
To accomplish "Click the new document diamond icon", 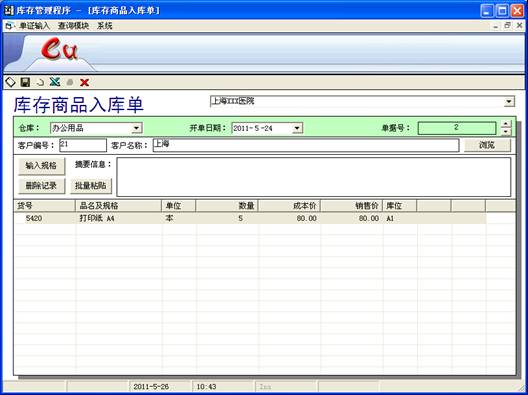I will pos(11,82).
